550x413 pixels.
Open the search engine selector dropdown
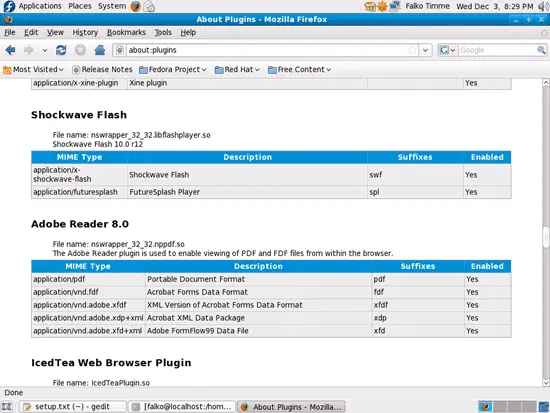(448, 50)
